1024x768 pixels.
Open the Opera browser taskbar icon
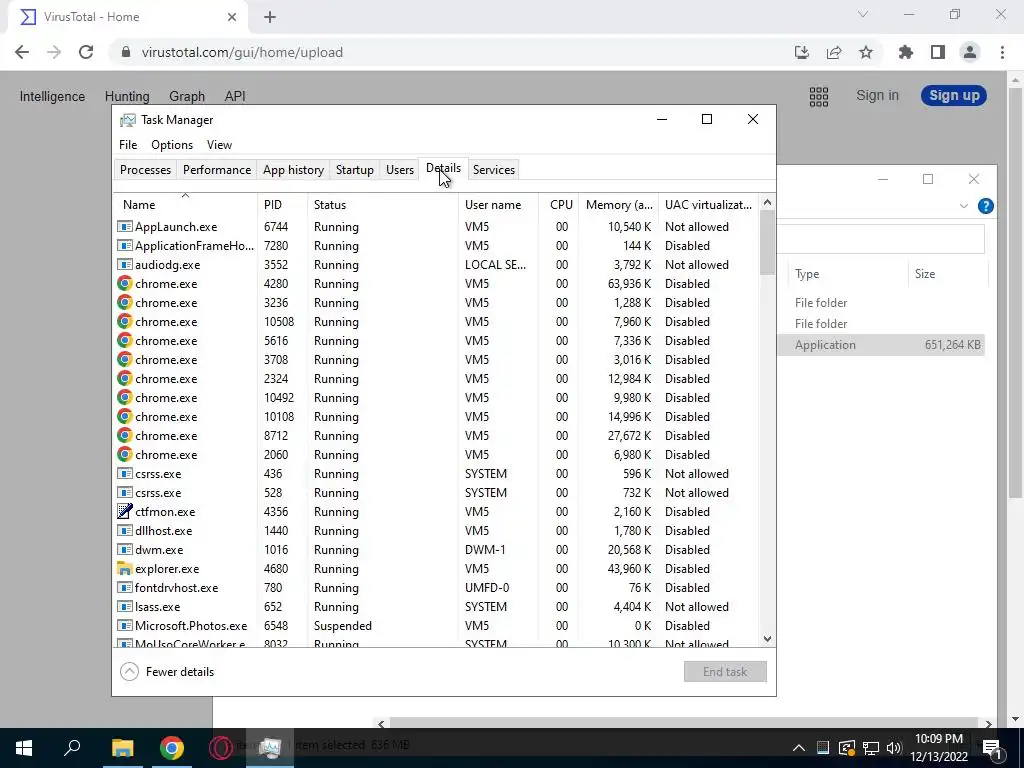point(220,748)
